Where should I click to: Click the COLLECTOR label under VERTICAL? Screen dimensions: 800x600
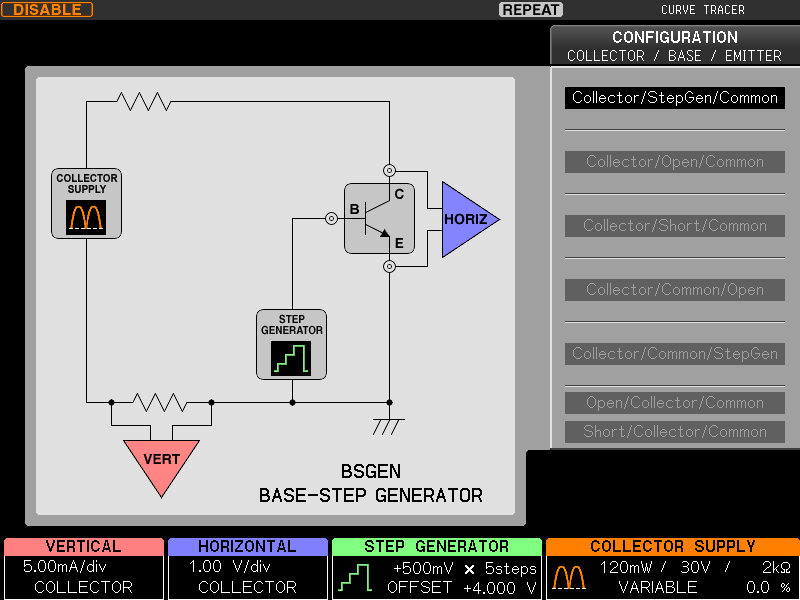(x=83, y=588)
